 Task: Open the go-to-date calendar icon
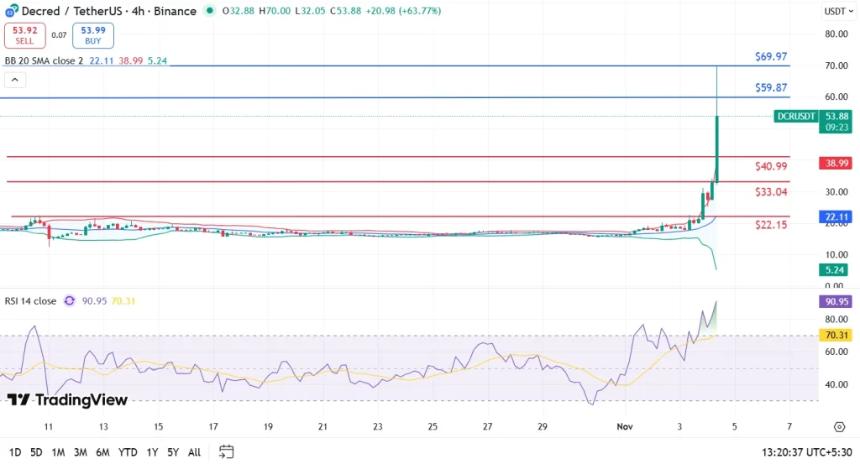226,452
